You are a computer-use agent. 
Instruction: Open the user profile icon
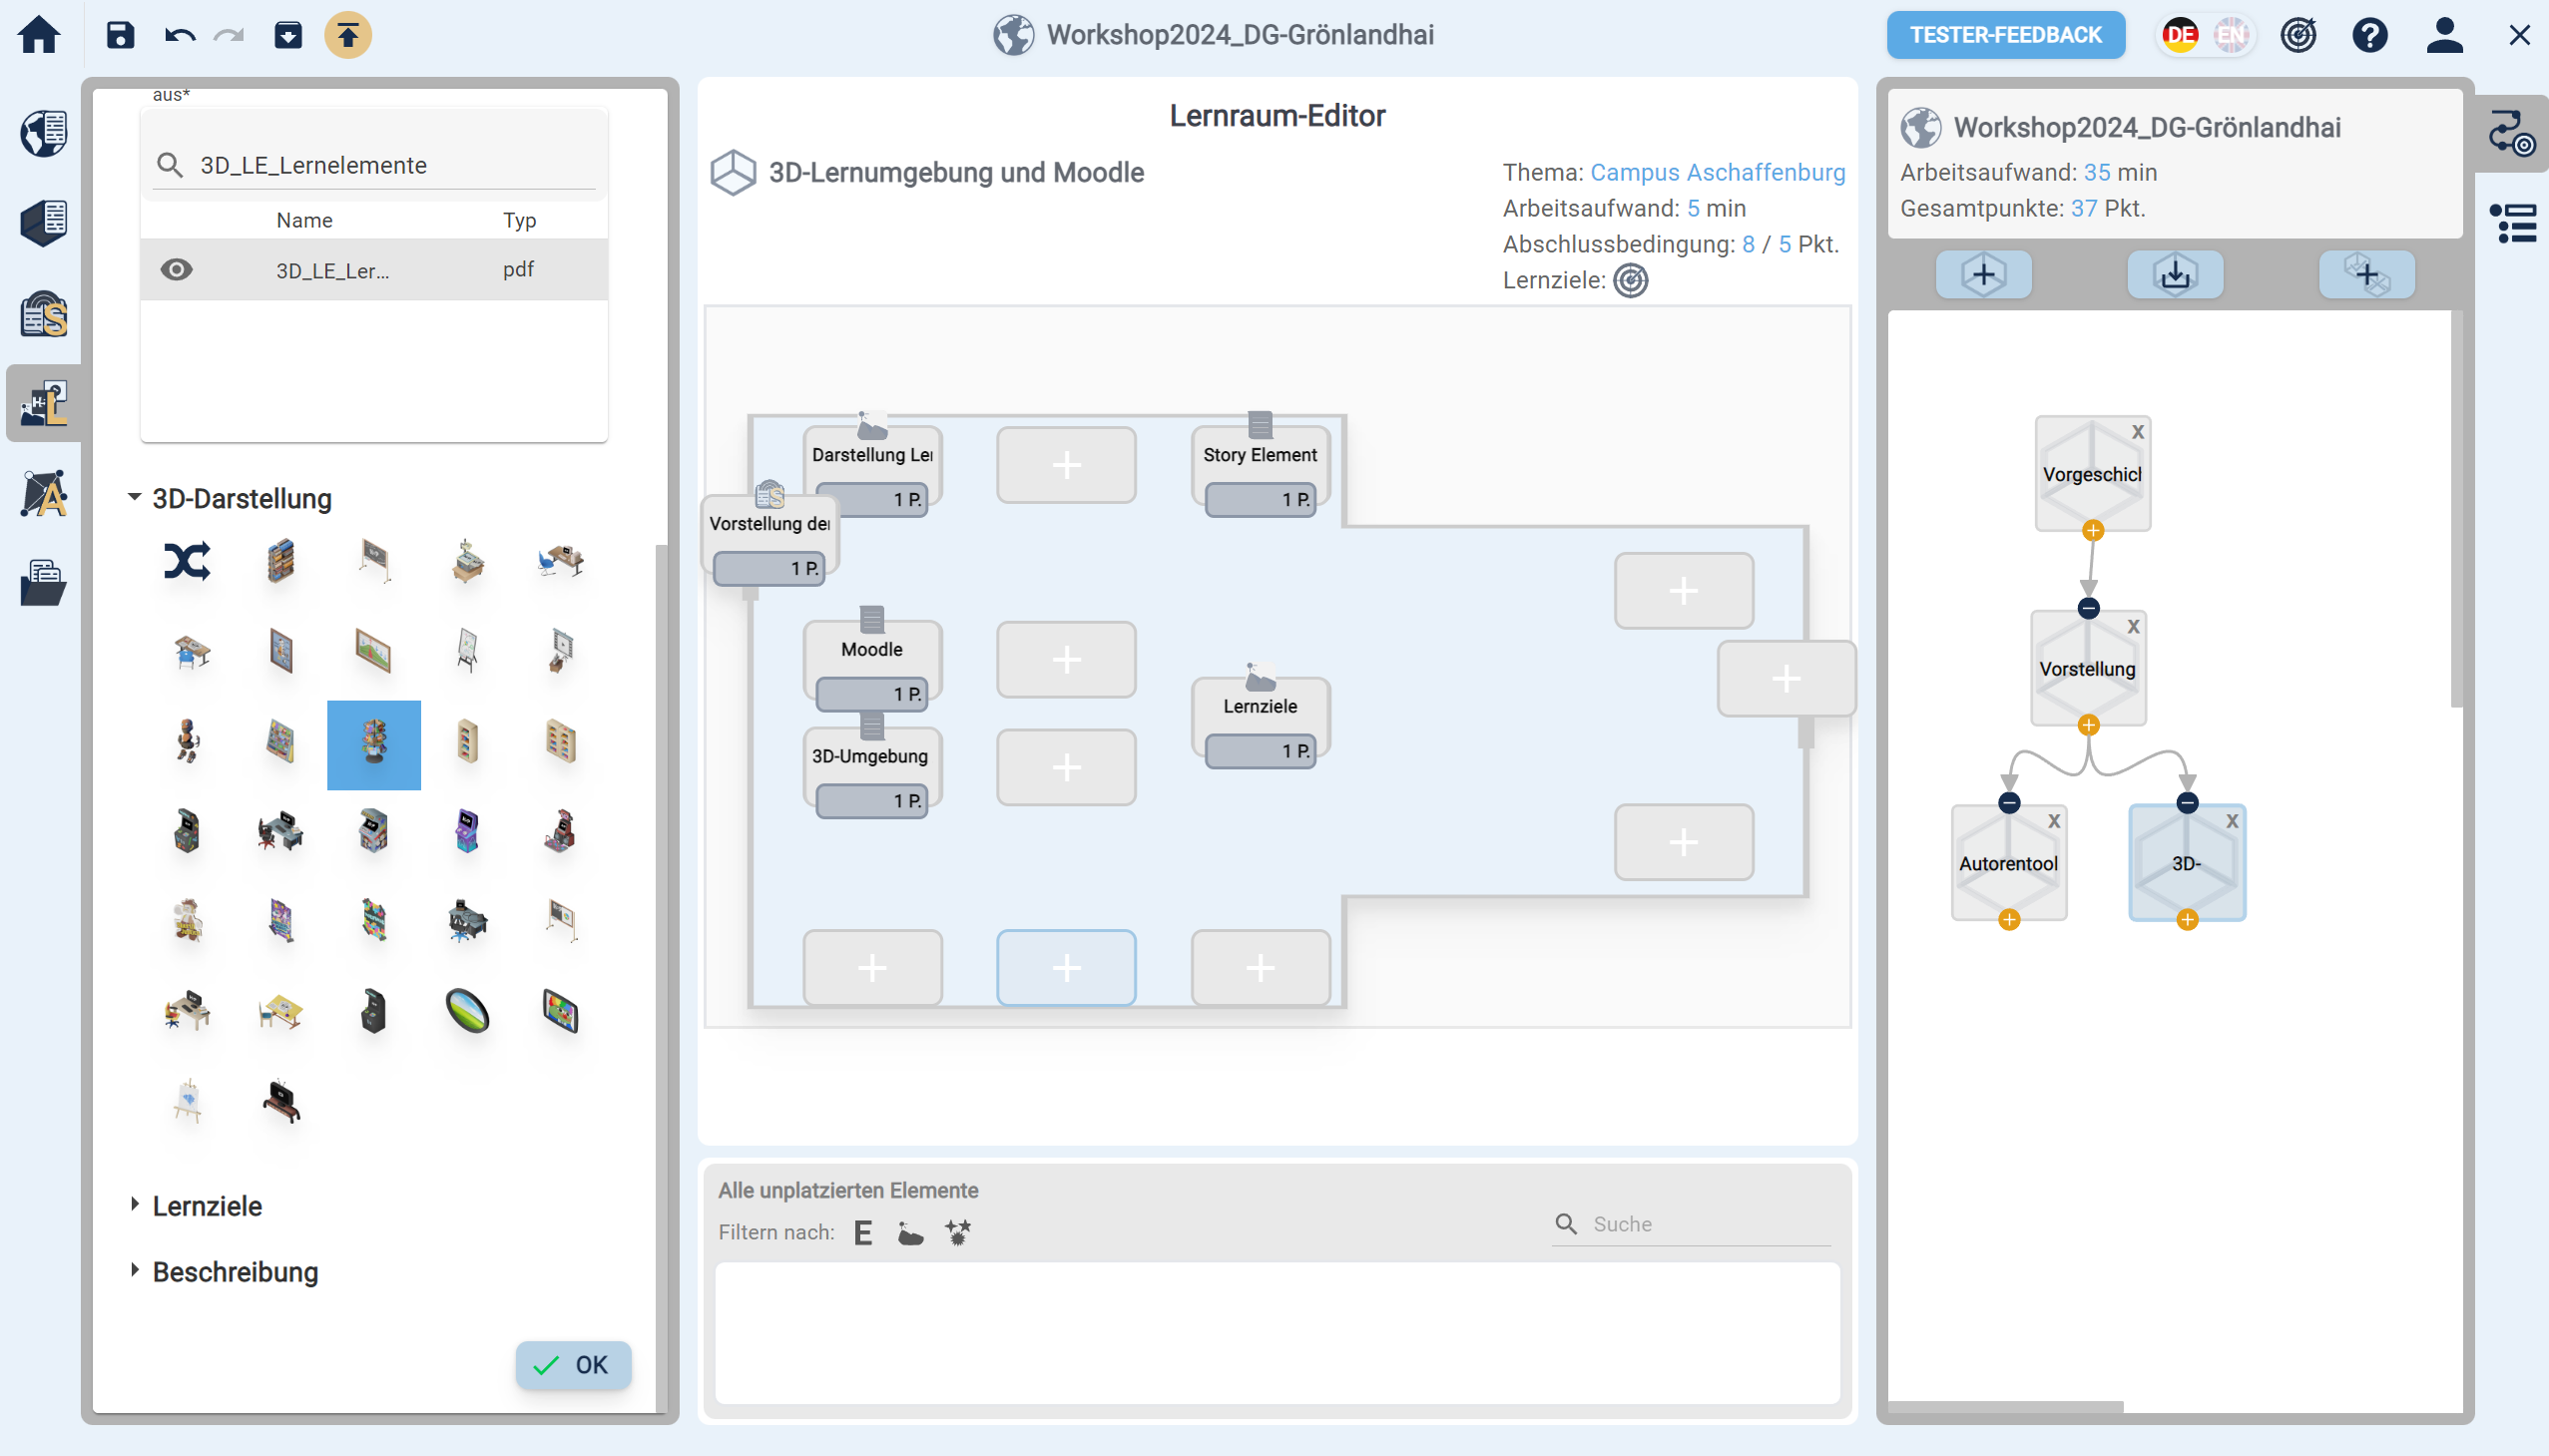click(x=2443, y=35)
